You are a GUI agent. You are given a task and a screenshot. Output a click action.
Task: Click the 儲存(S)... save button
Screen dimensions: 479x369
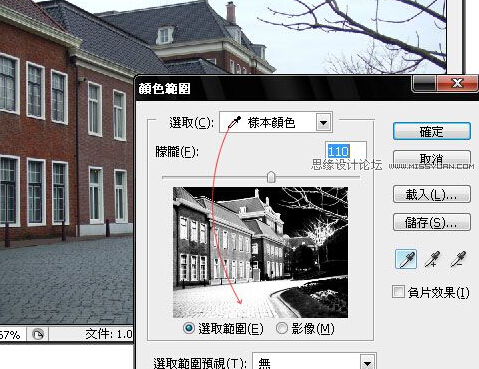(x=432, y=222)
